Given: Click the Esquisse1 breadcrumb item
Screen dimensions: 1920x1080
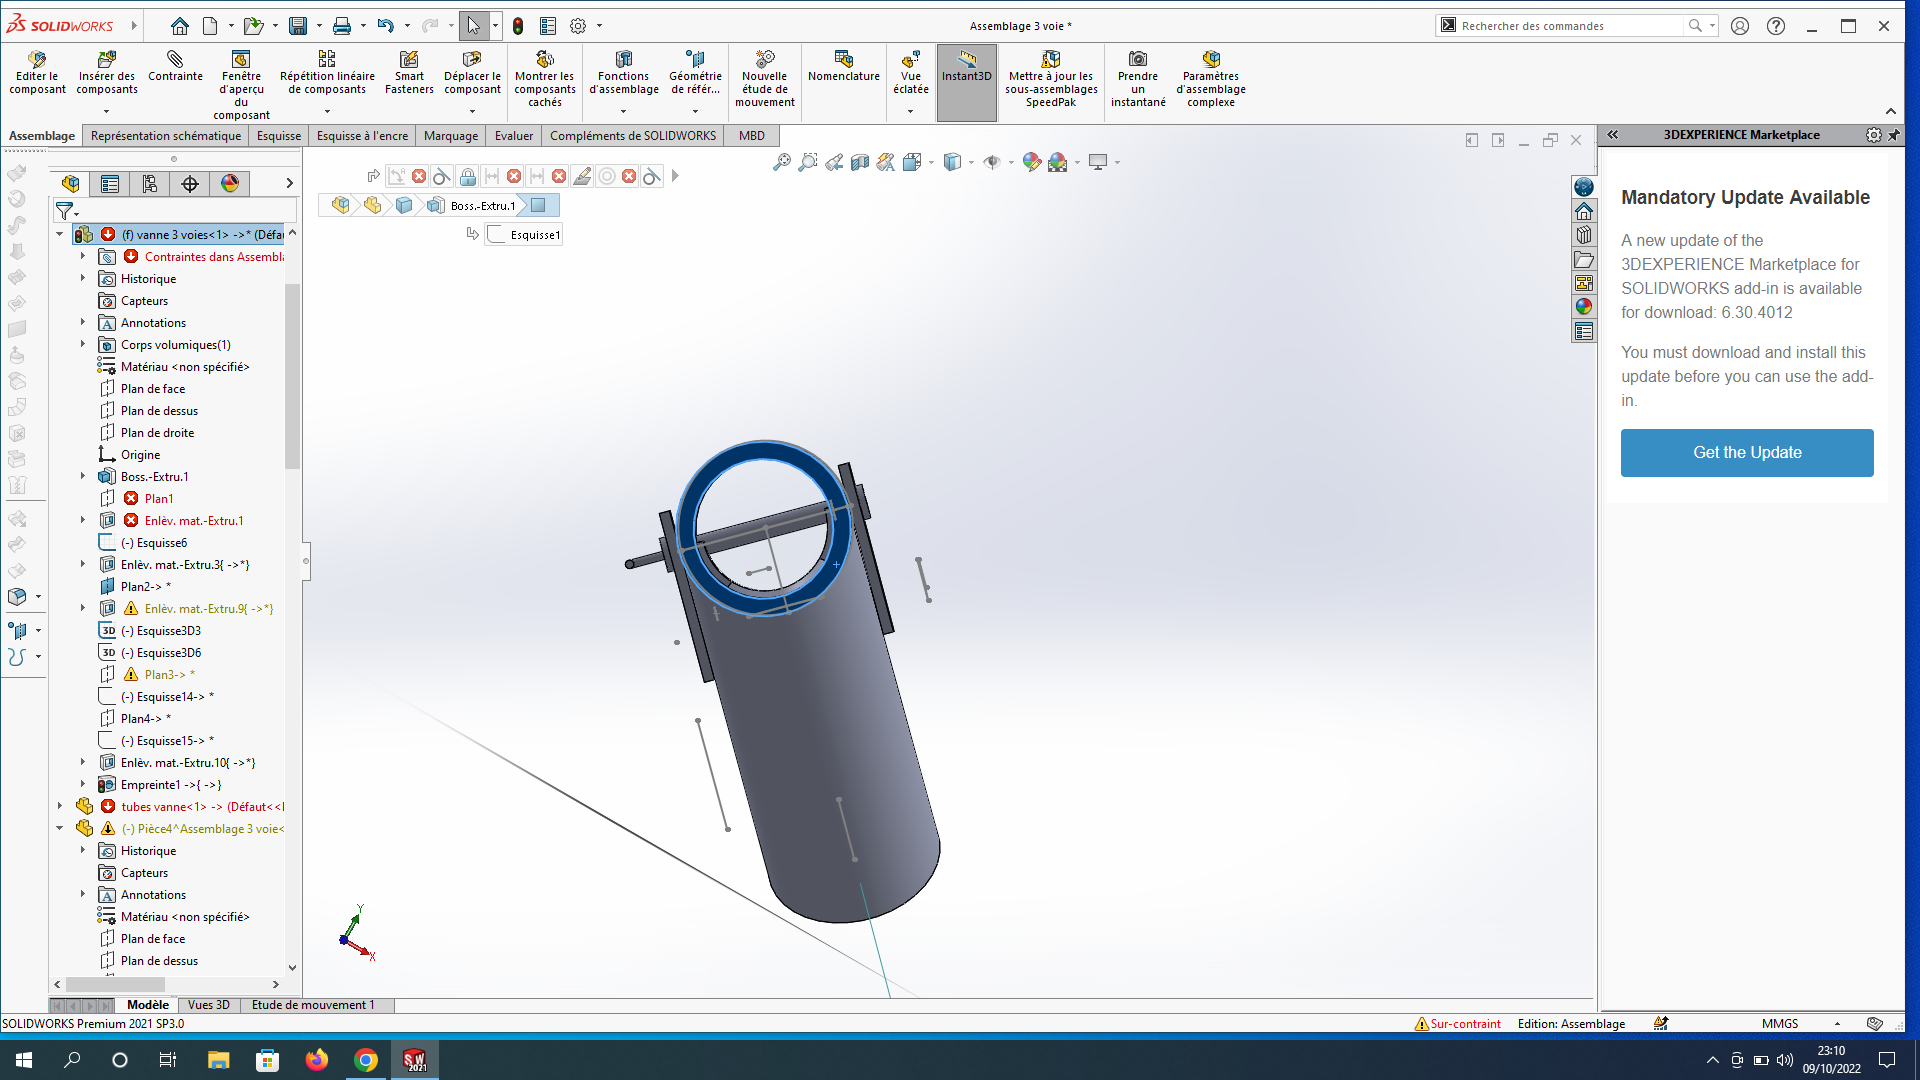Looking at the screenshot, I should (x=525, y=235).
